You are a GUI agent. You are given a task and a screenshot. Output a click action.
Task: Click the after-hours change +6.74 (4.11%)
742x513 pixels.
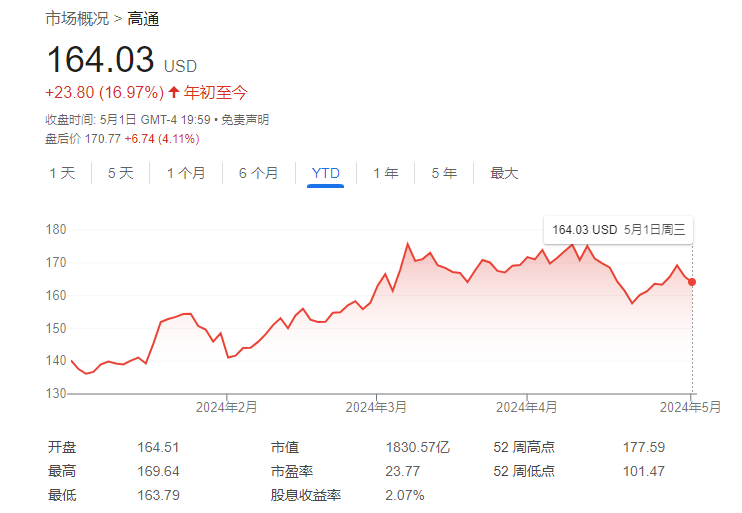point(162,139)
